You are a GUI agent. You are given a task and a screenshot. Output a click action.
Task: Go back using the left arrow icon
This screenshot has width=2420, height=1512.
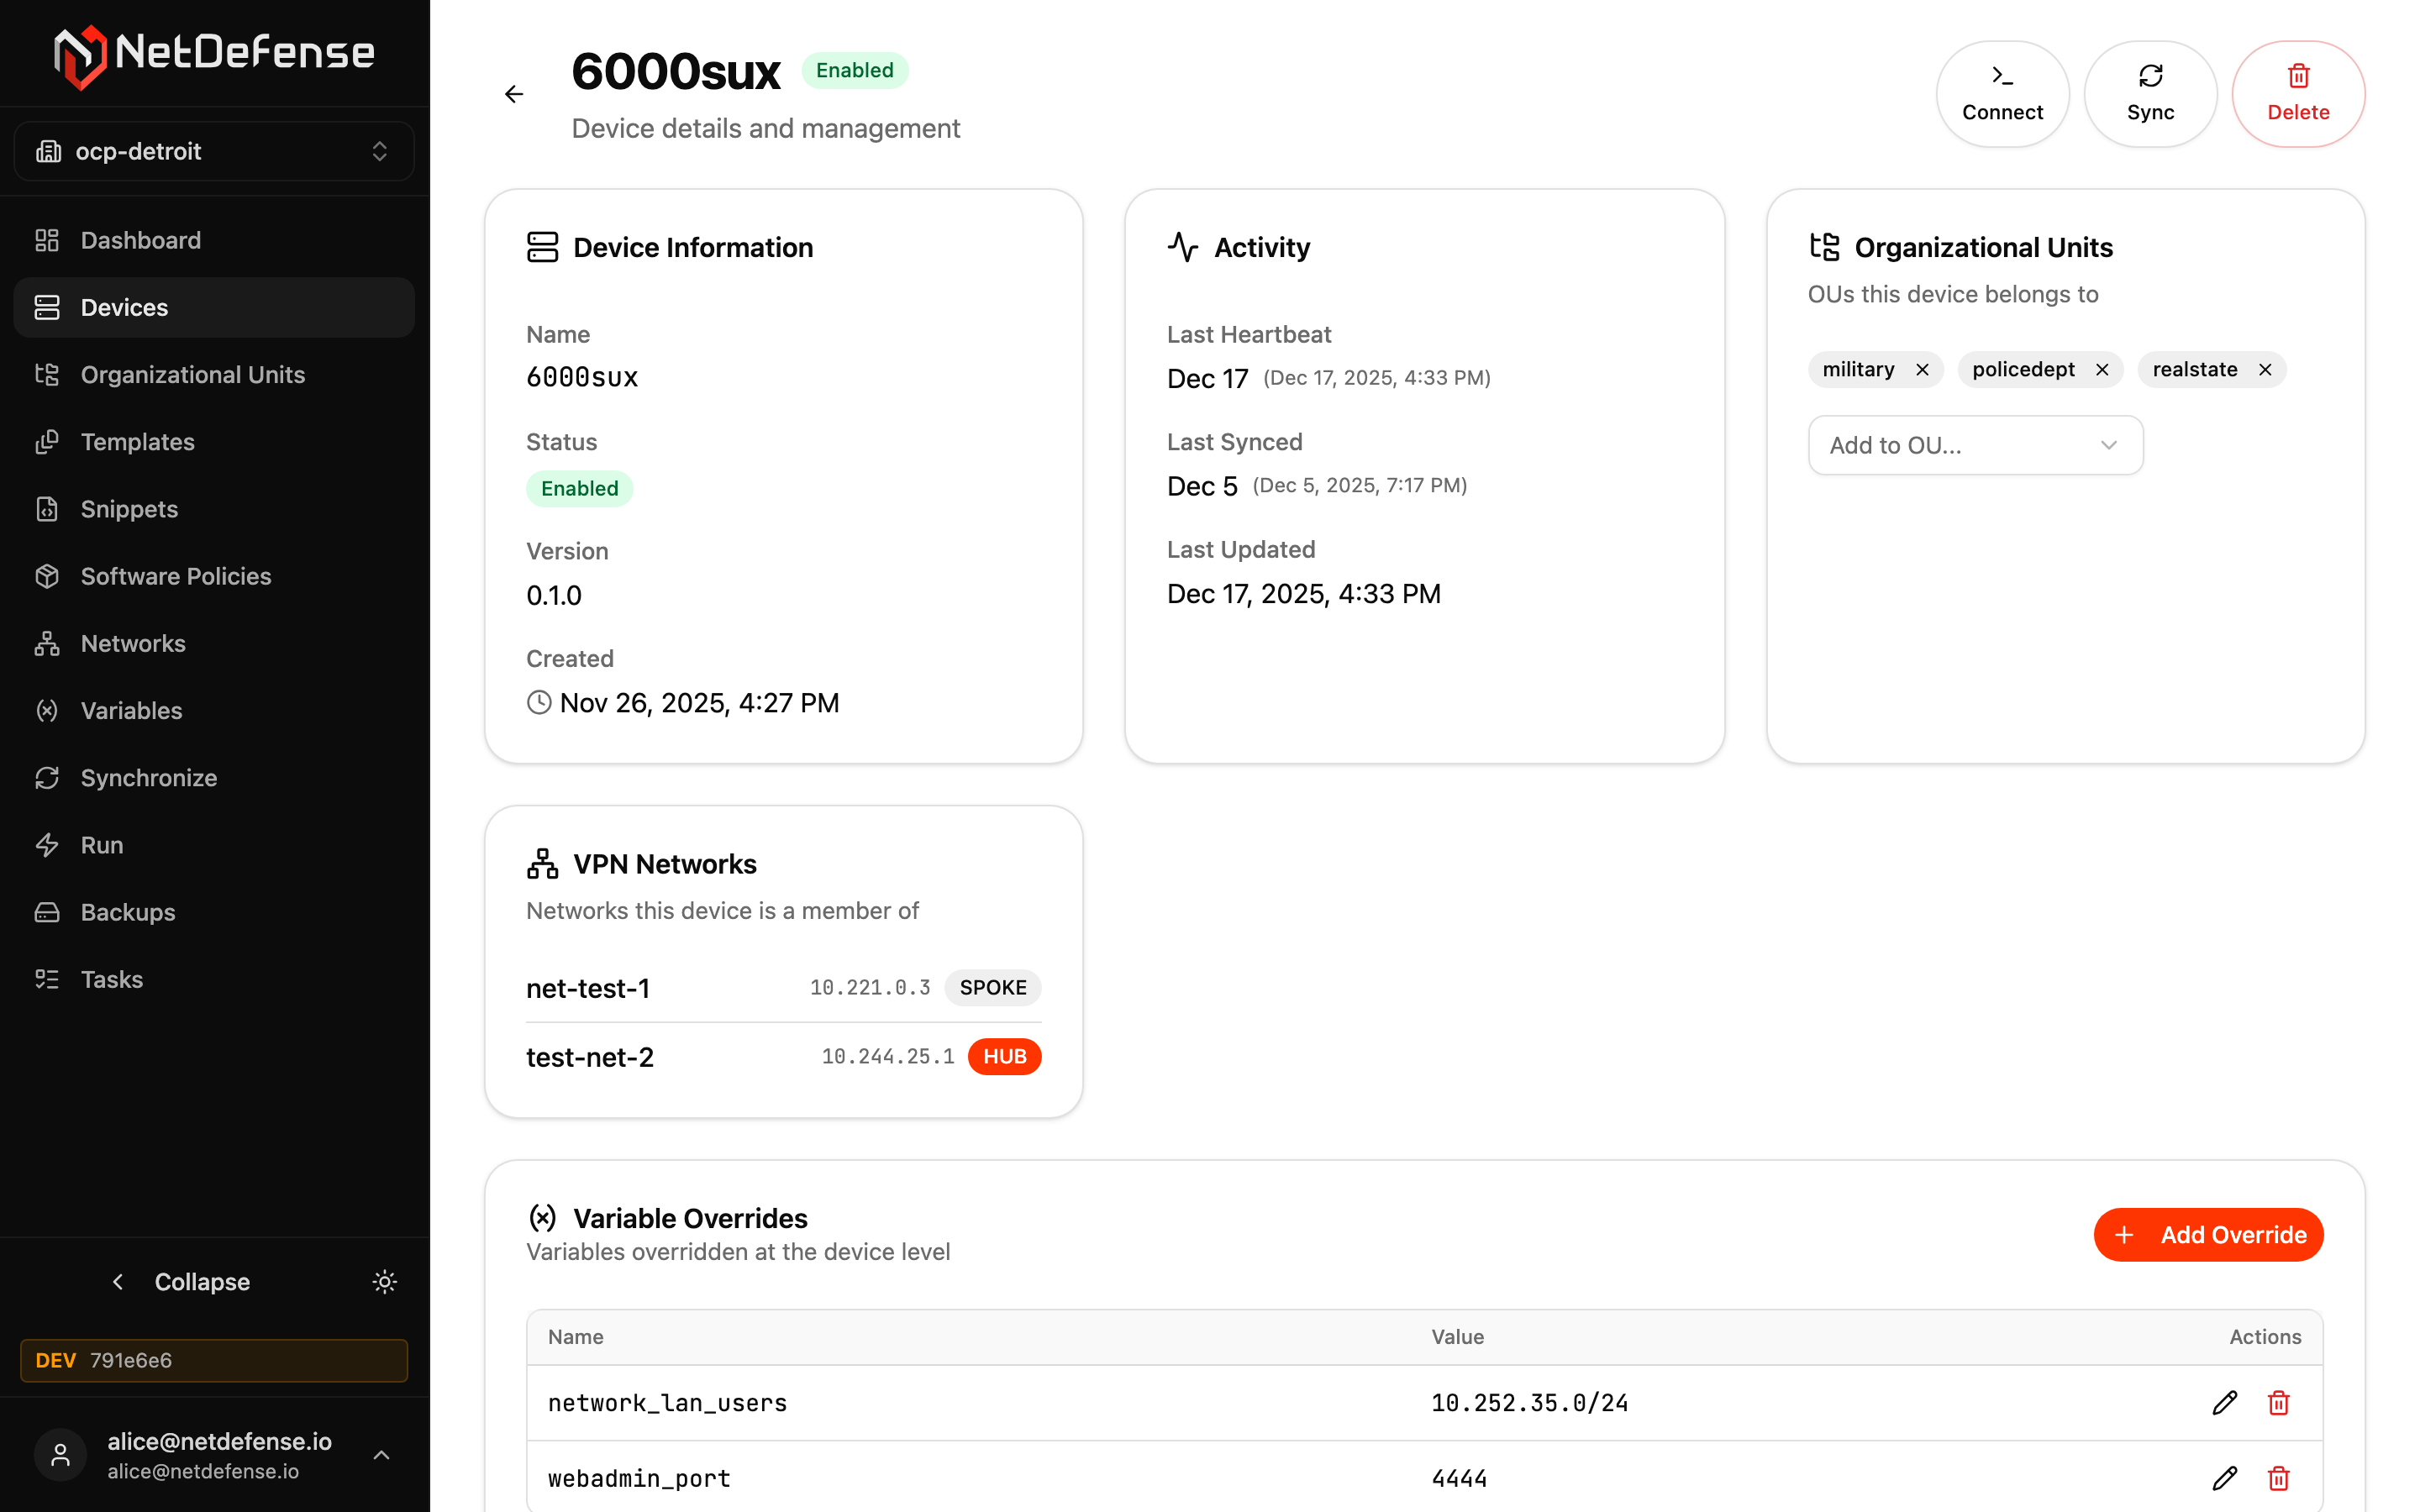(x=514, y=94)
